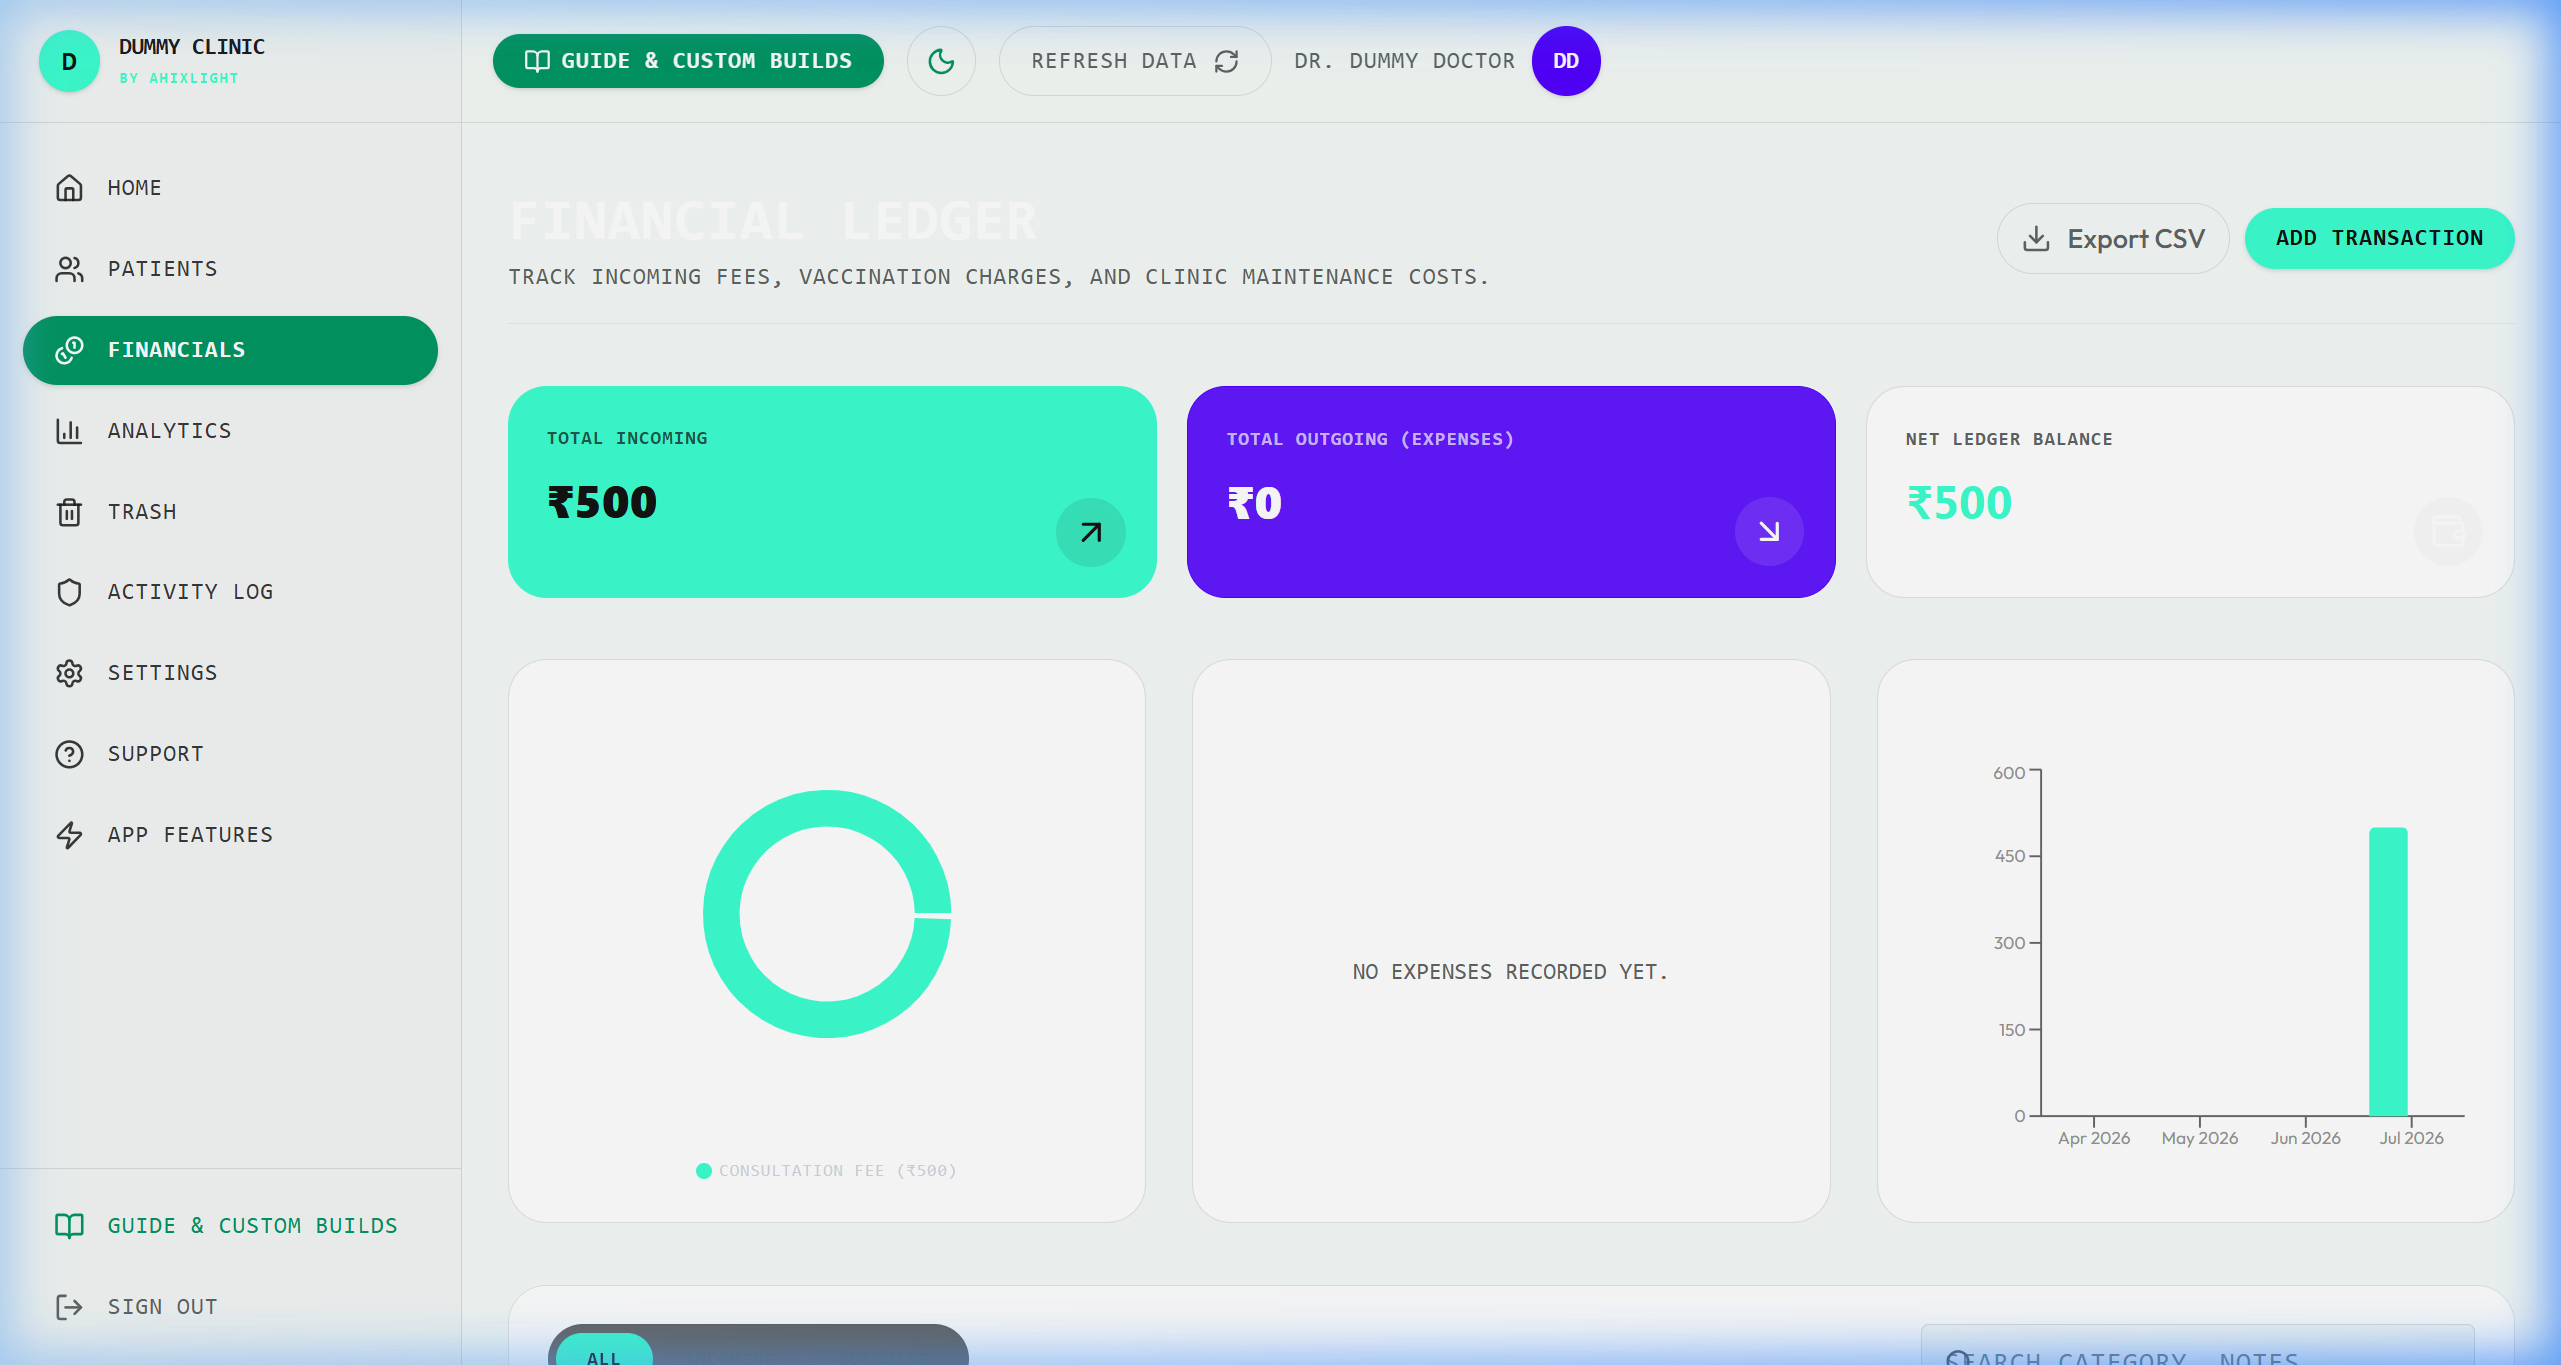Click the Refresh Data button
The height and width of the screenshot is (1365, 2561).
click(1135, 61)
